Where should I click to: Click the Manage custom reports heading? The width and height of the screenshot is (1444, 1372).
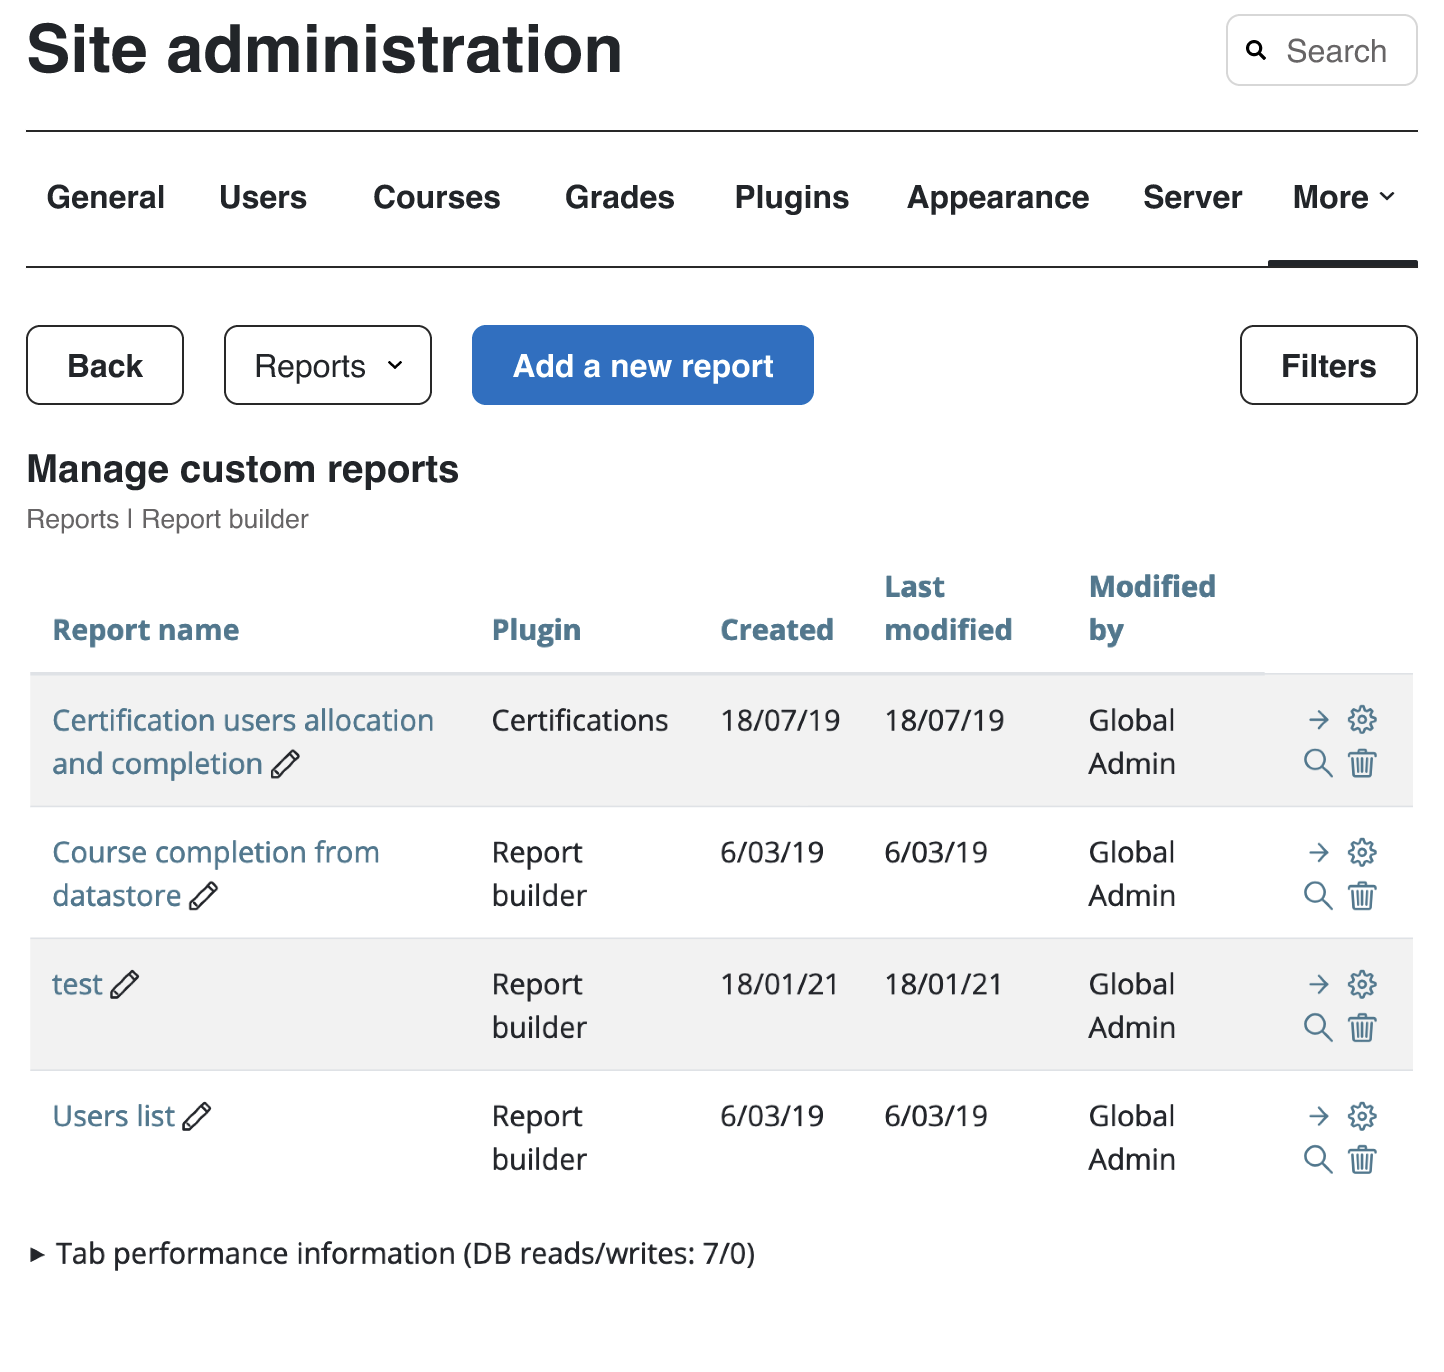coord(243,469)
